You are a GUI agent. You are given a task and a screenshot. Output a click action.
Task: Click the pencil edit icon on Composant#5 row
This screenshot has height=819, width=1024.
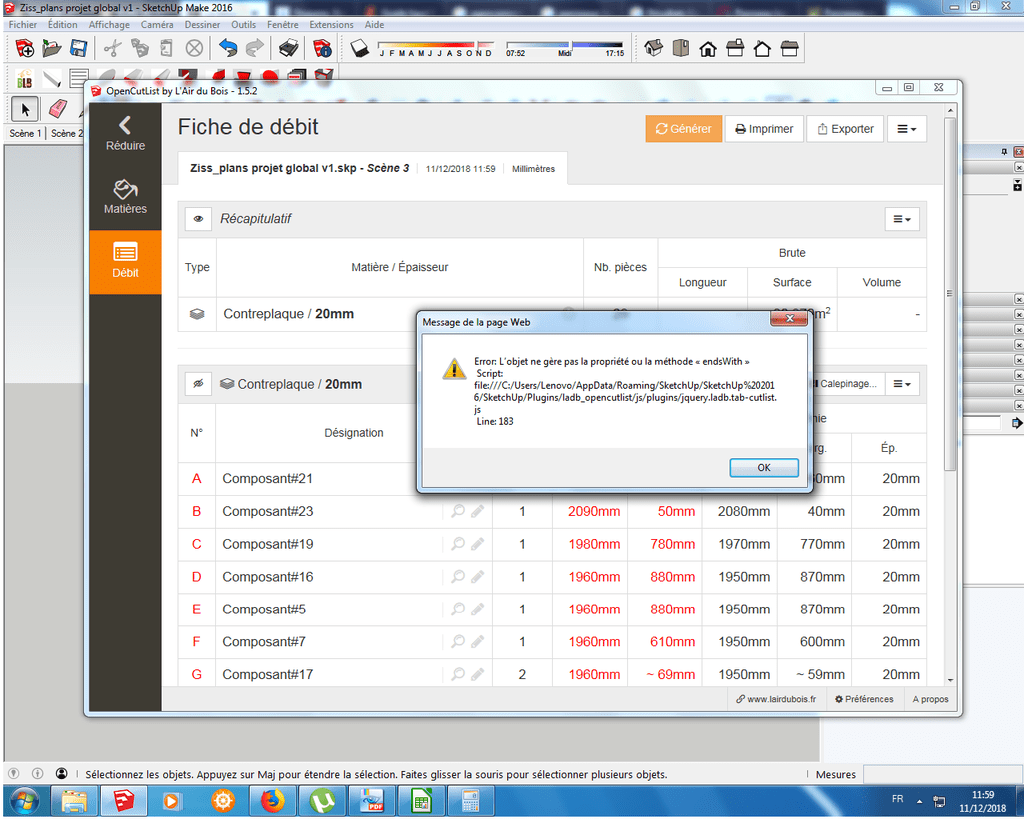pos(478,608)
